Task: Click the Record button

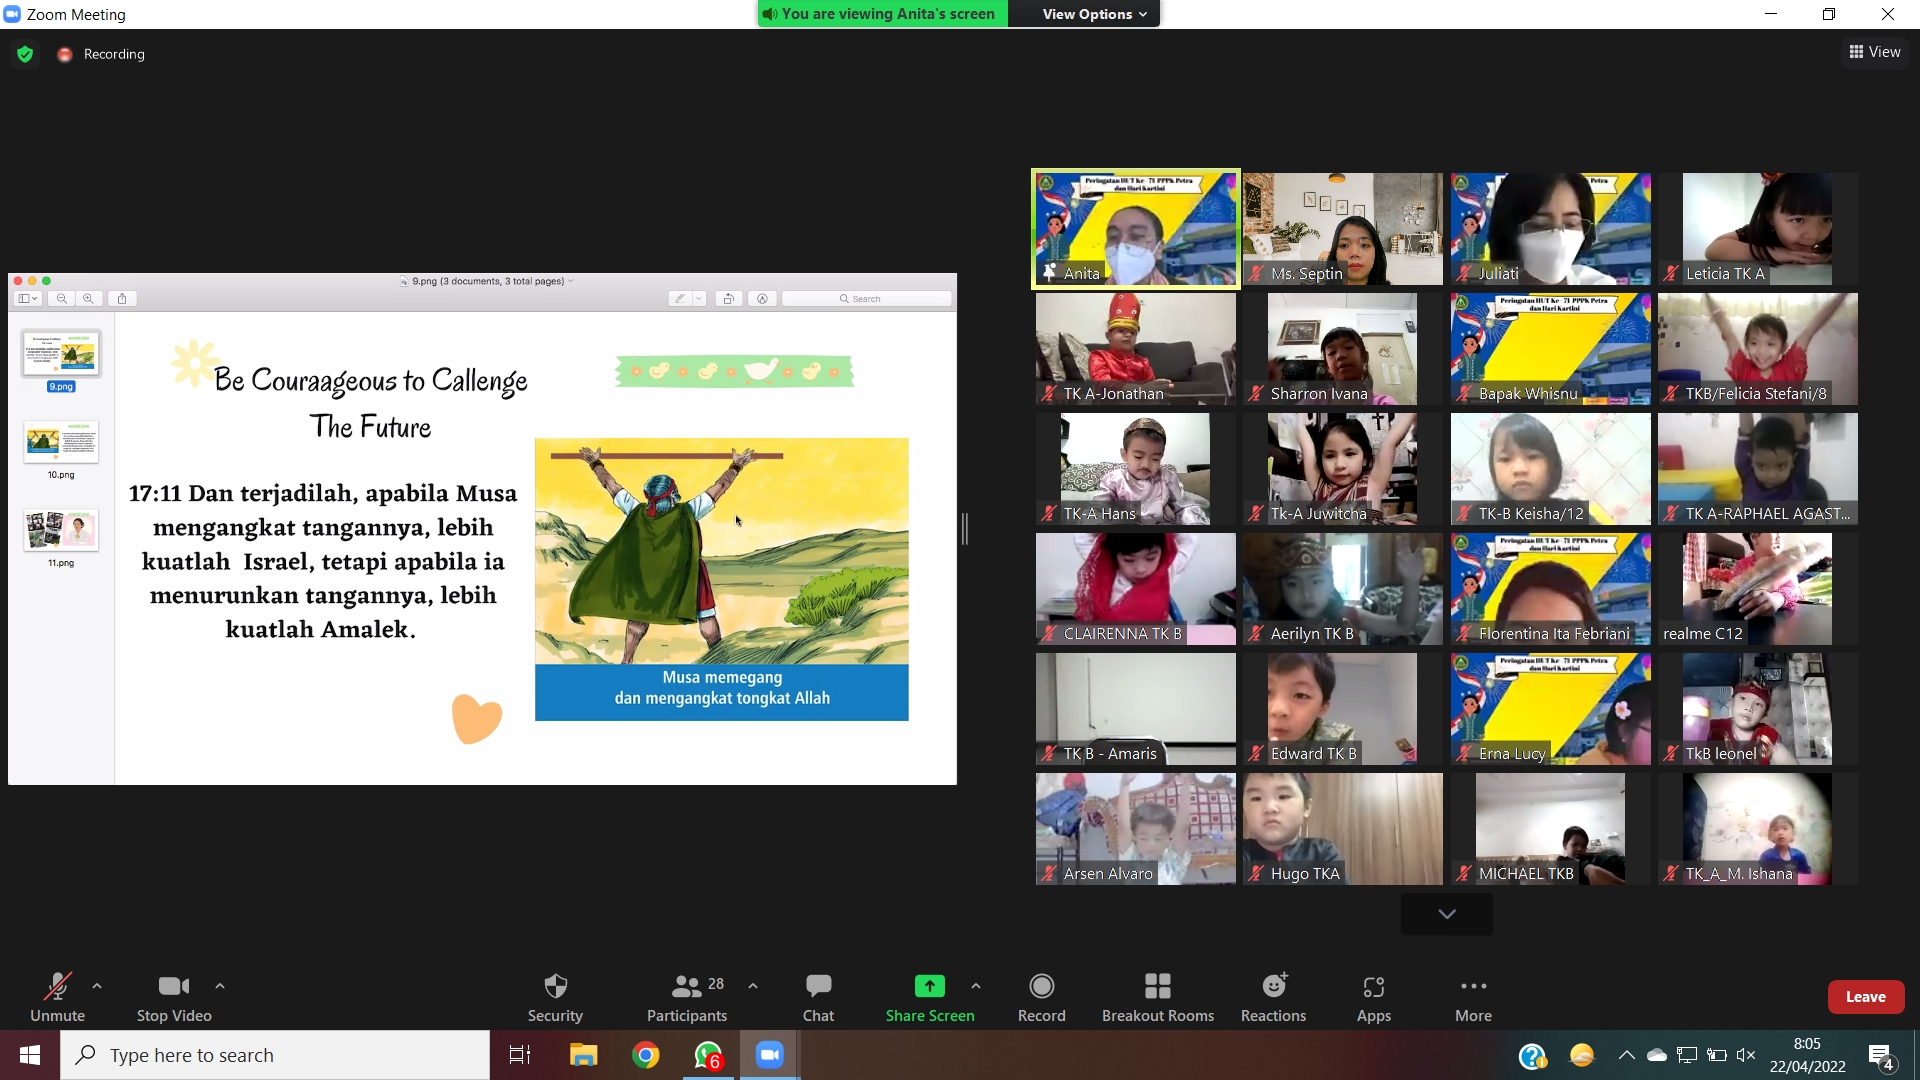Action: tap(1041, 997)
